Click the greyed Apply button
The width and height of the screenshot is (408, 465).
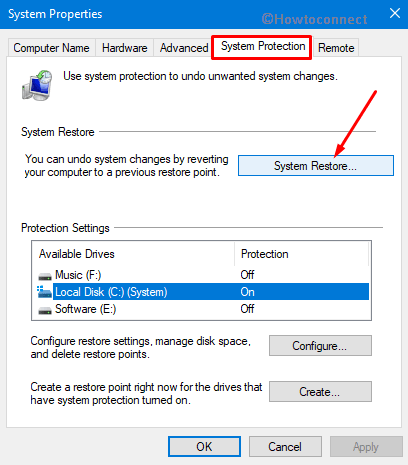coord(366,446)
